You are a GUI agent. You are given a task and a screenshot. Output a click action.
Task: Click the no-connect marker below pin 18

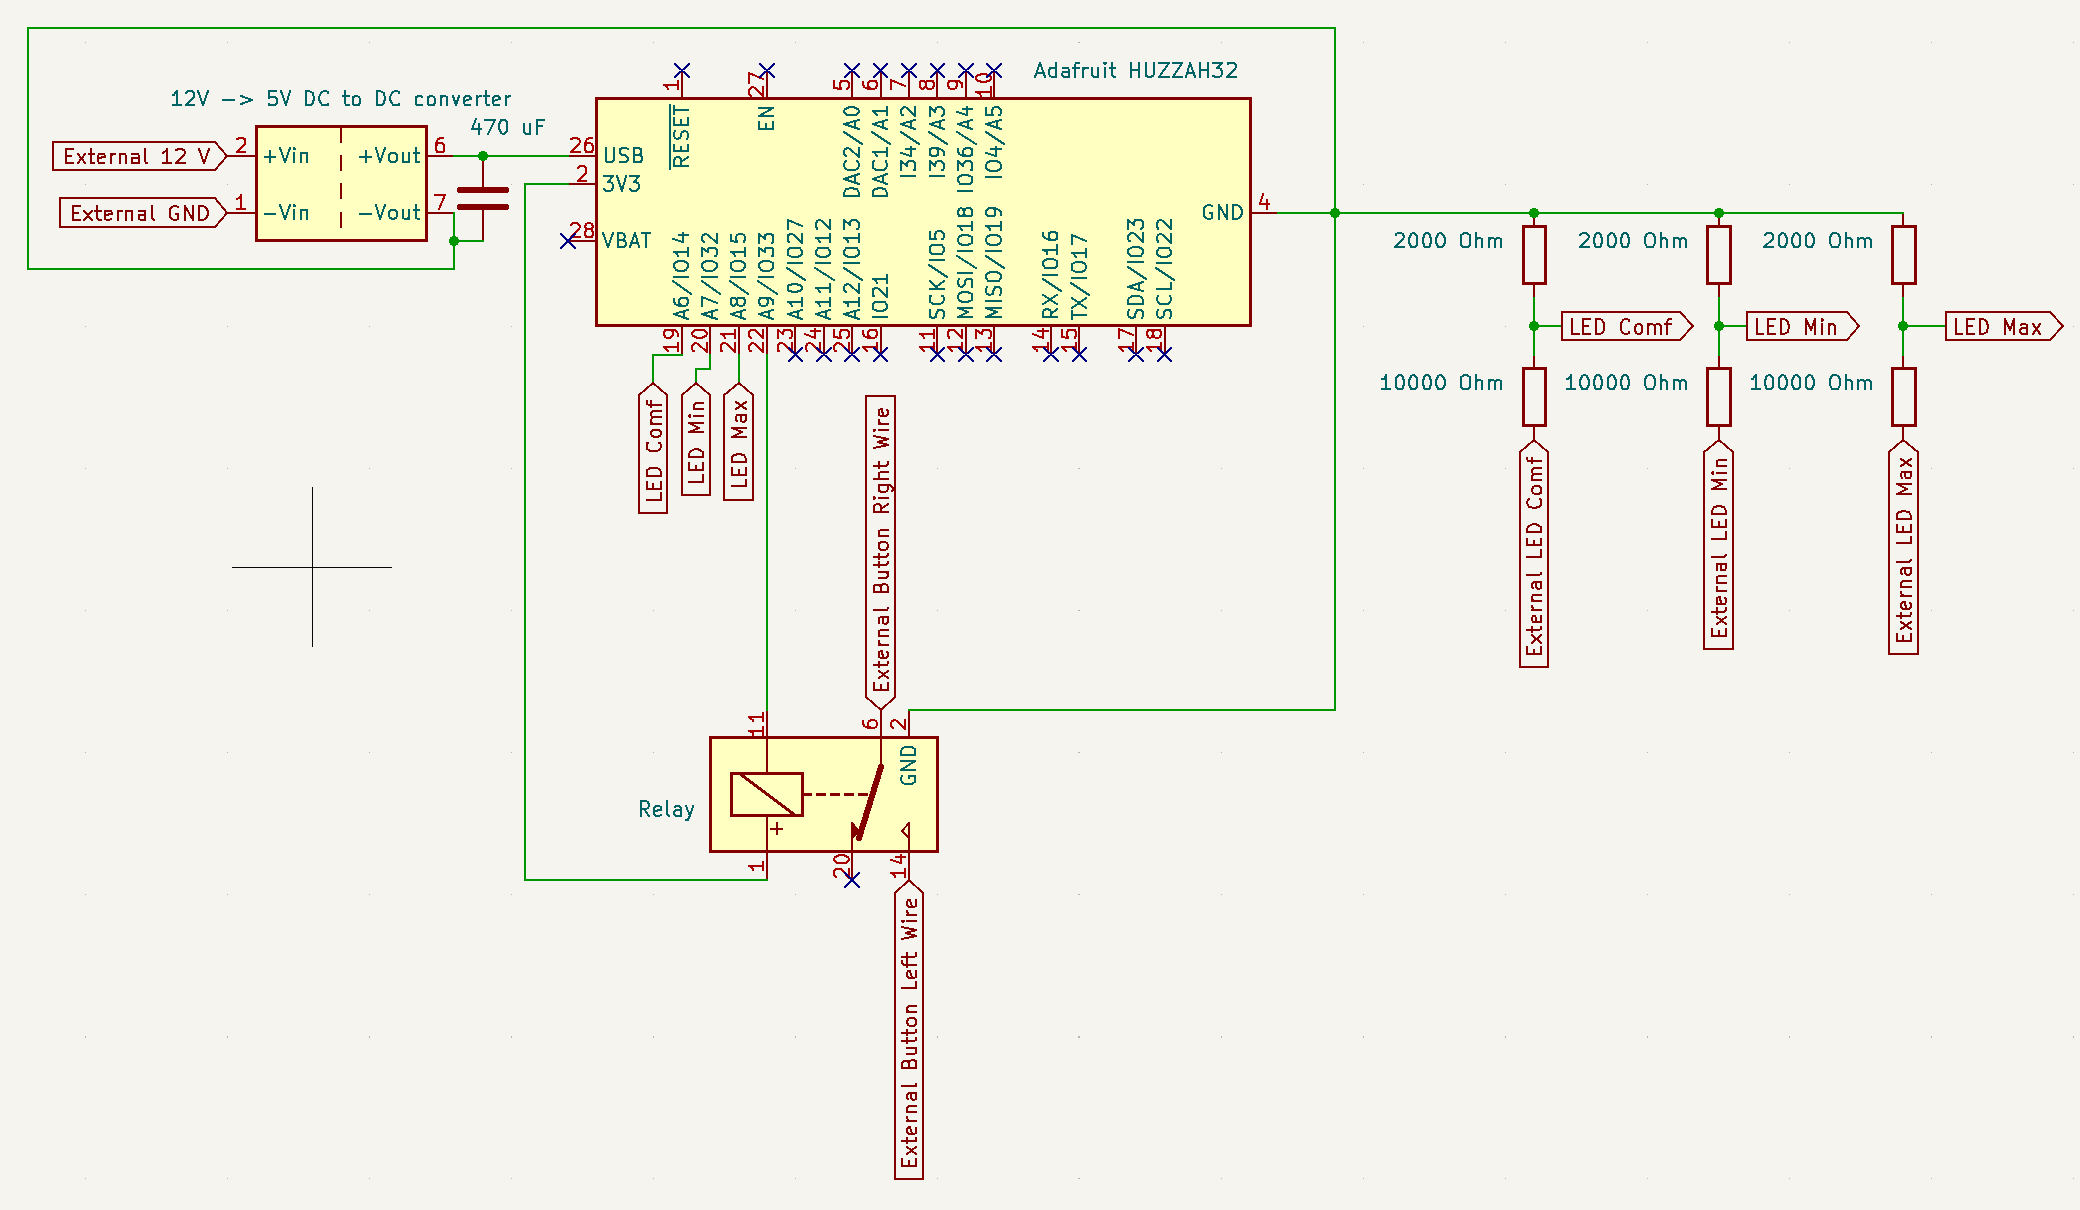pyautogui.click(x=1164, y=354)
